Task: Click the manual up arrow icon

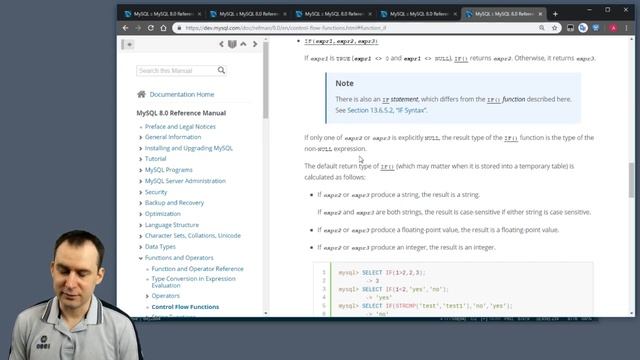Action: (243, 44)
